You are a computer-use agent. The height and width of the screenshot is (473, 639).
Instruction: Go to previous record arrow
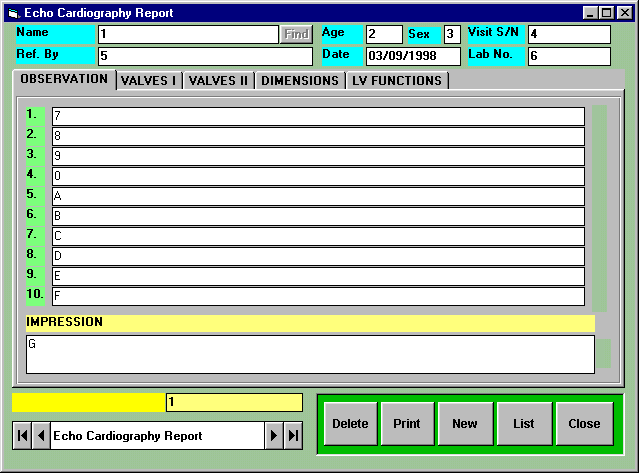point(41,436)
